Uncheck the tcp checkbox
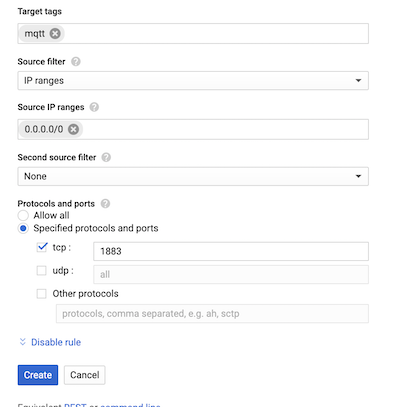 (42, 247)
